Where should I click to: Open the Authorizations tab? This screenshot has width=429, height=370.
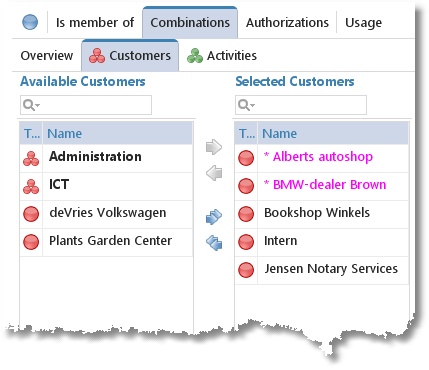pyautogui.click(x=287, y=23)
